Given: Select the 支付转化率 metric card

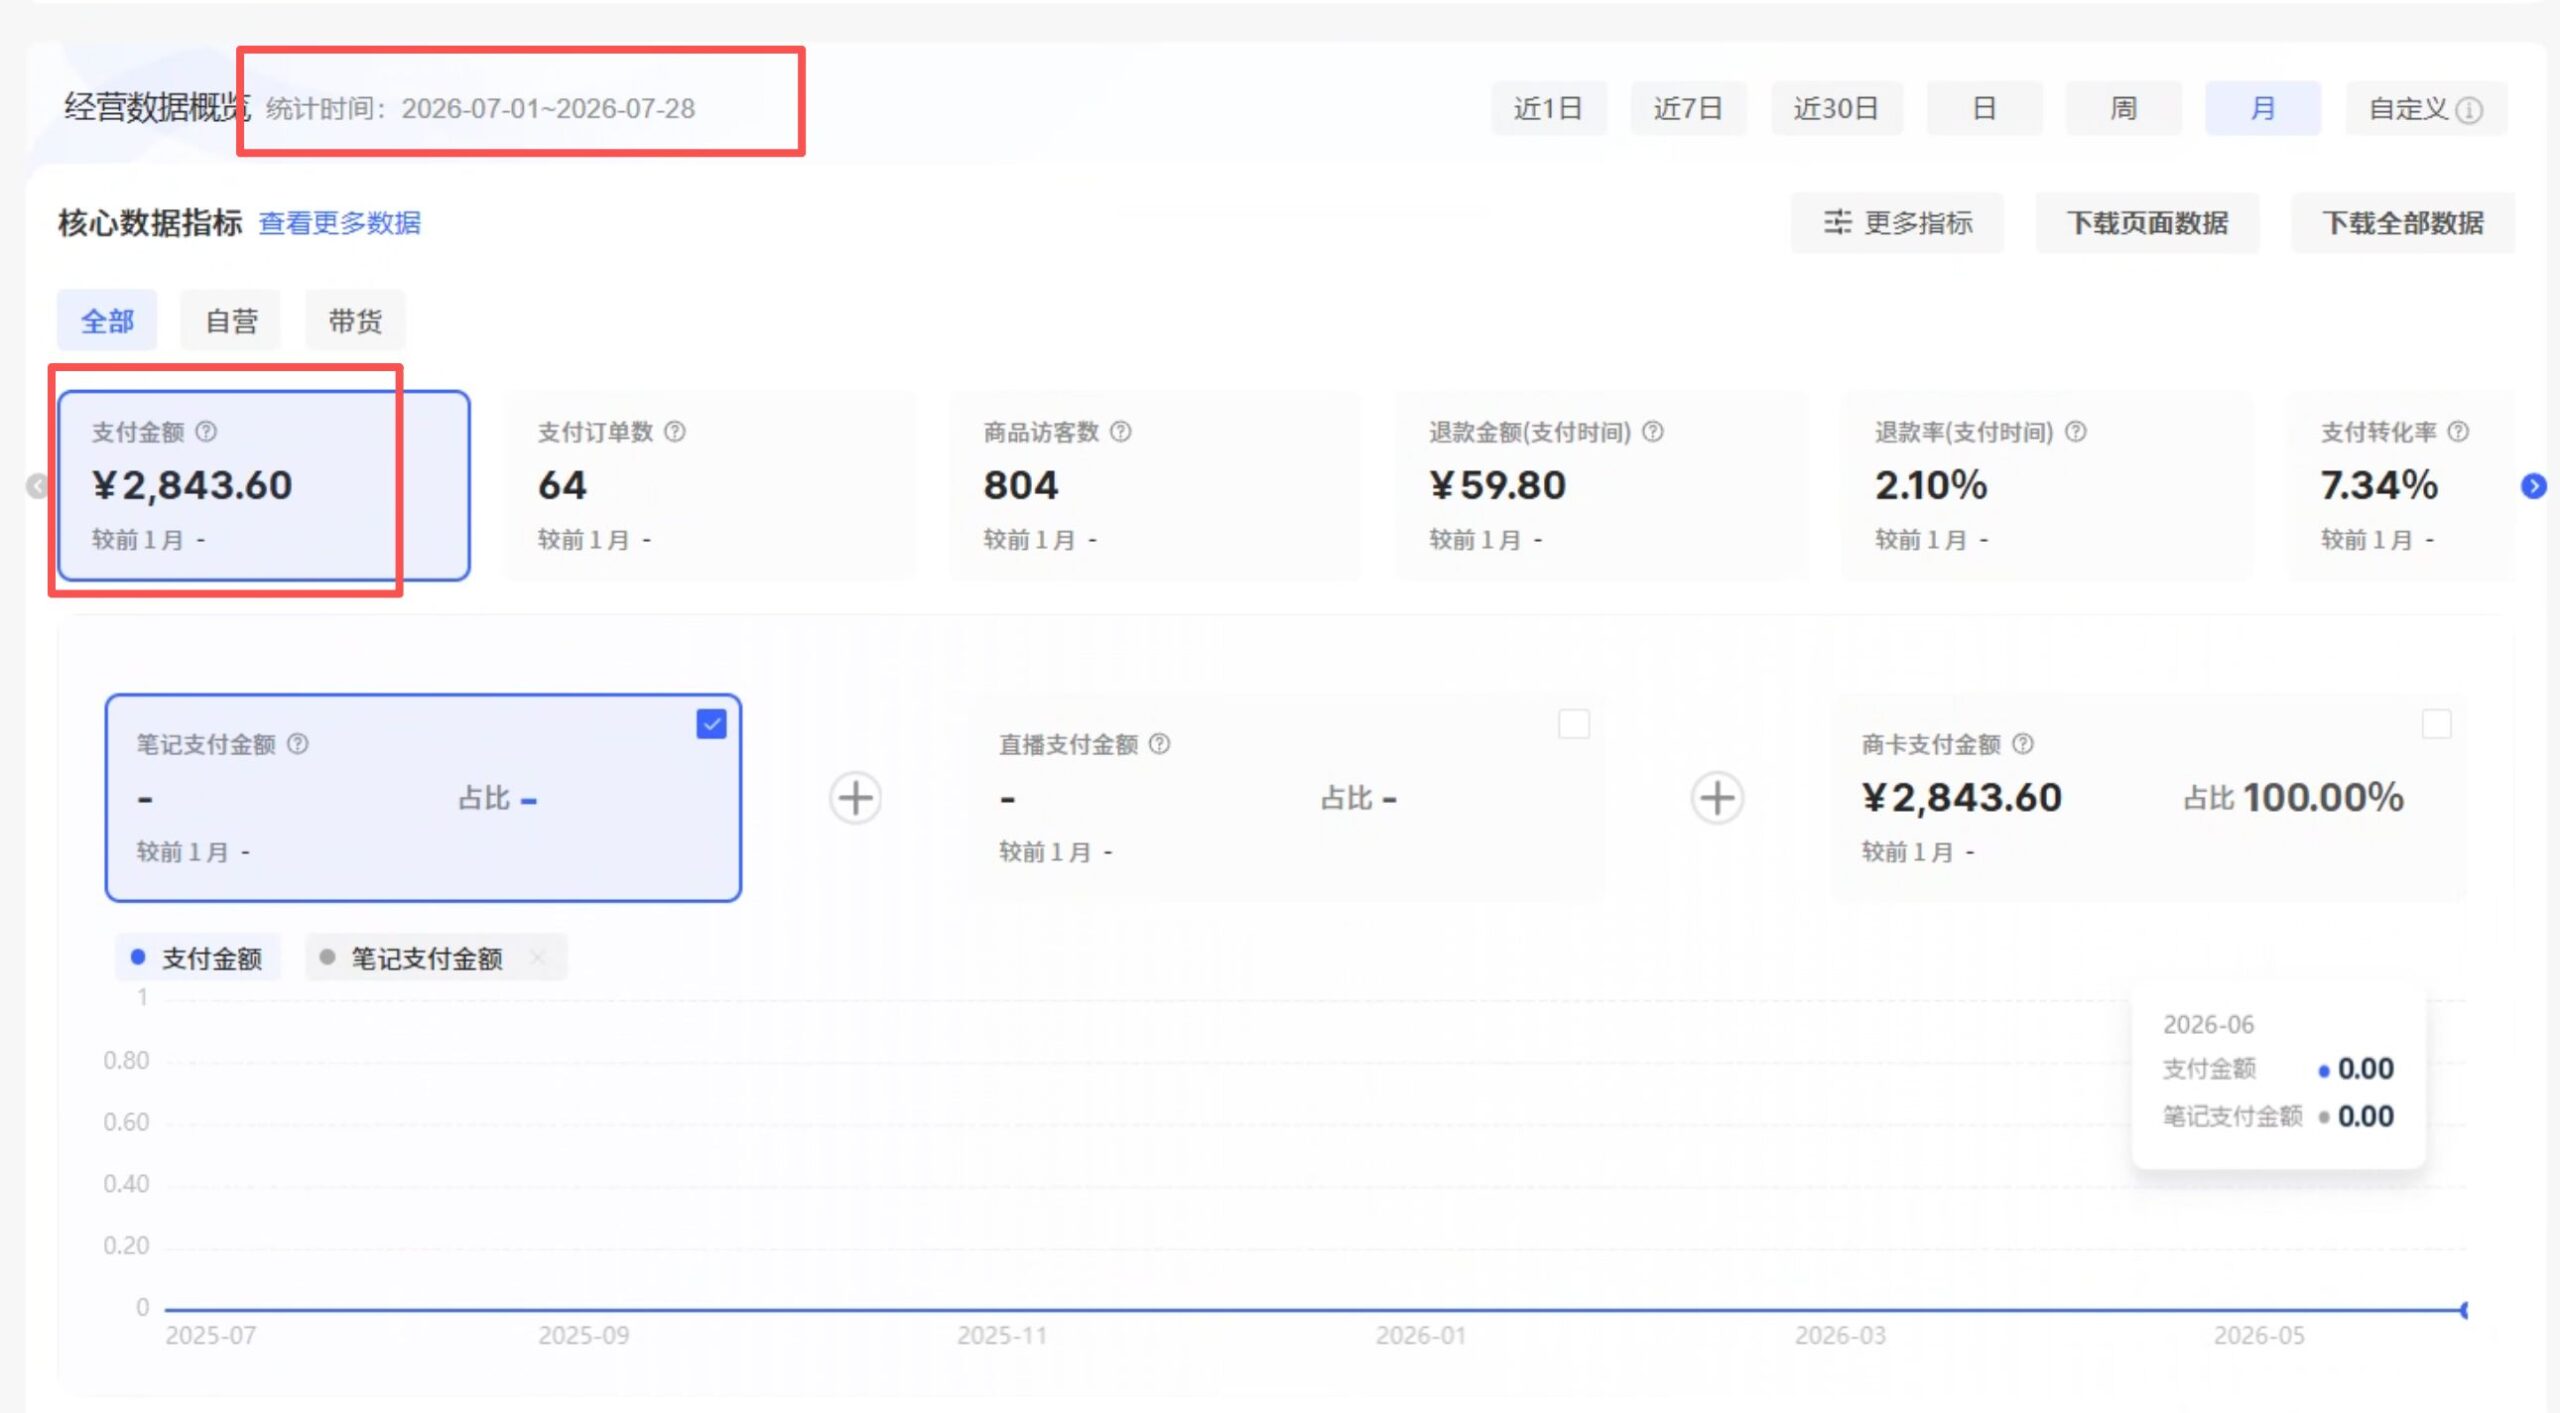Looking at the screenshot, I should (2402, 486).
